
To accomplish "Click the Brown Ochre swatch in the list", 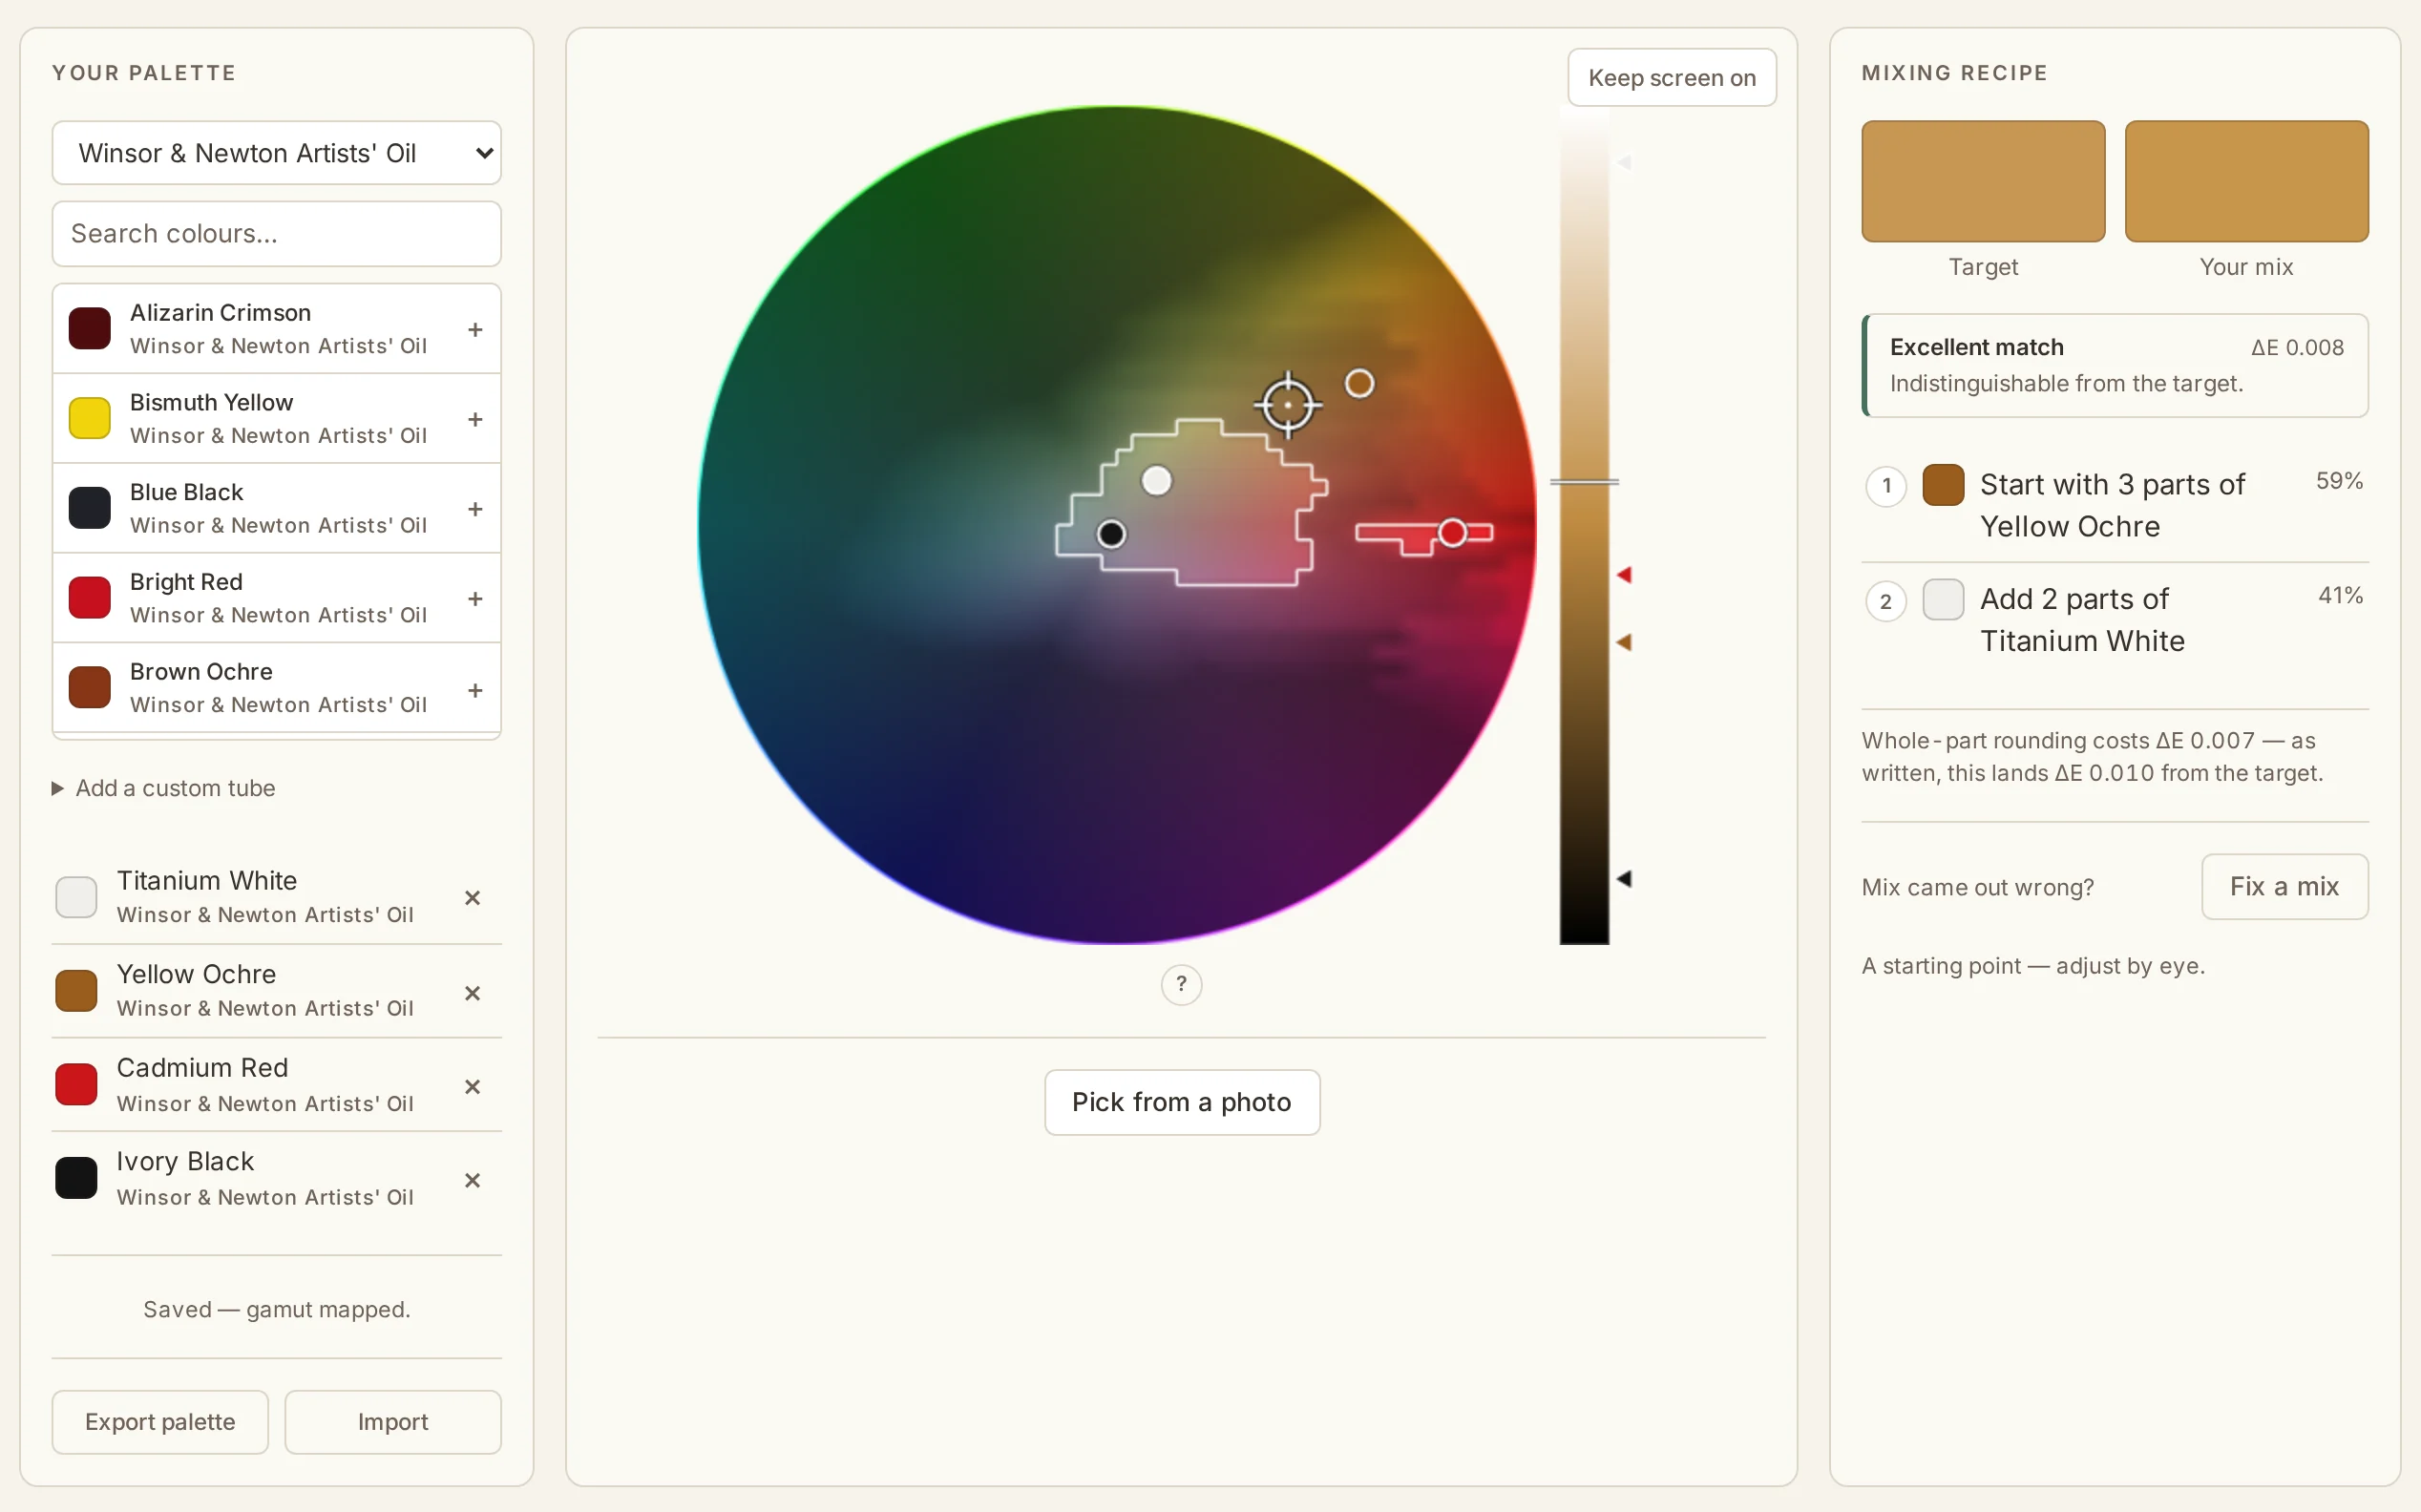I will 89,688.
